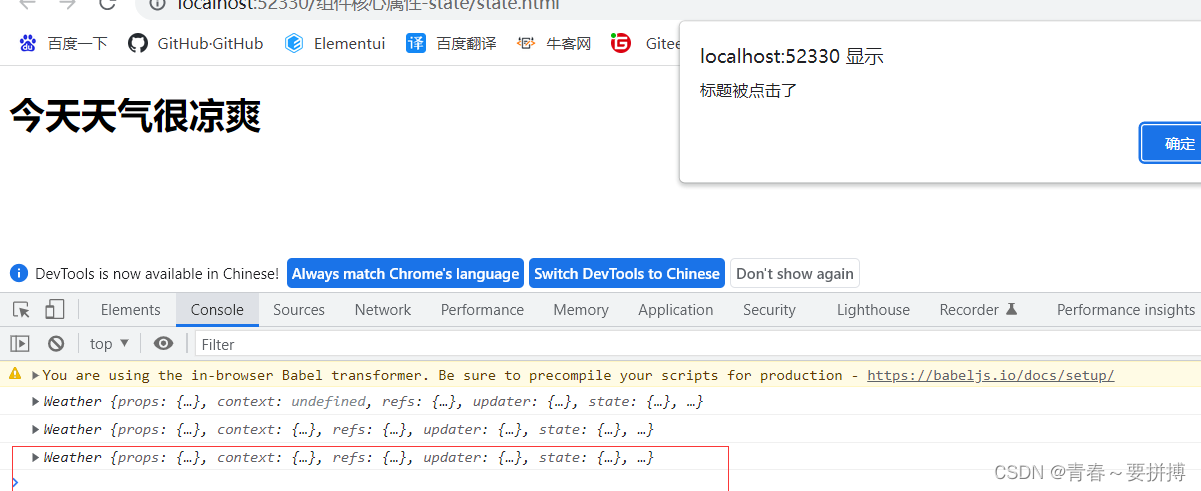The height and width of the screenshot is (491, 1201).
Task: Click the inspect element selector icon
Action: tap(22, 310)
